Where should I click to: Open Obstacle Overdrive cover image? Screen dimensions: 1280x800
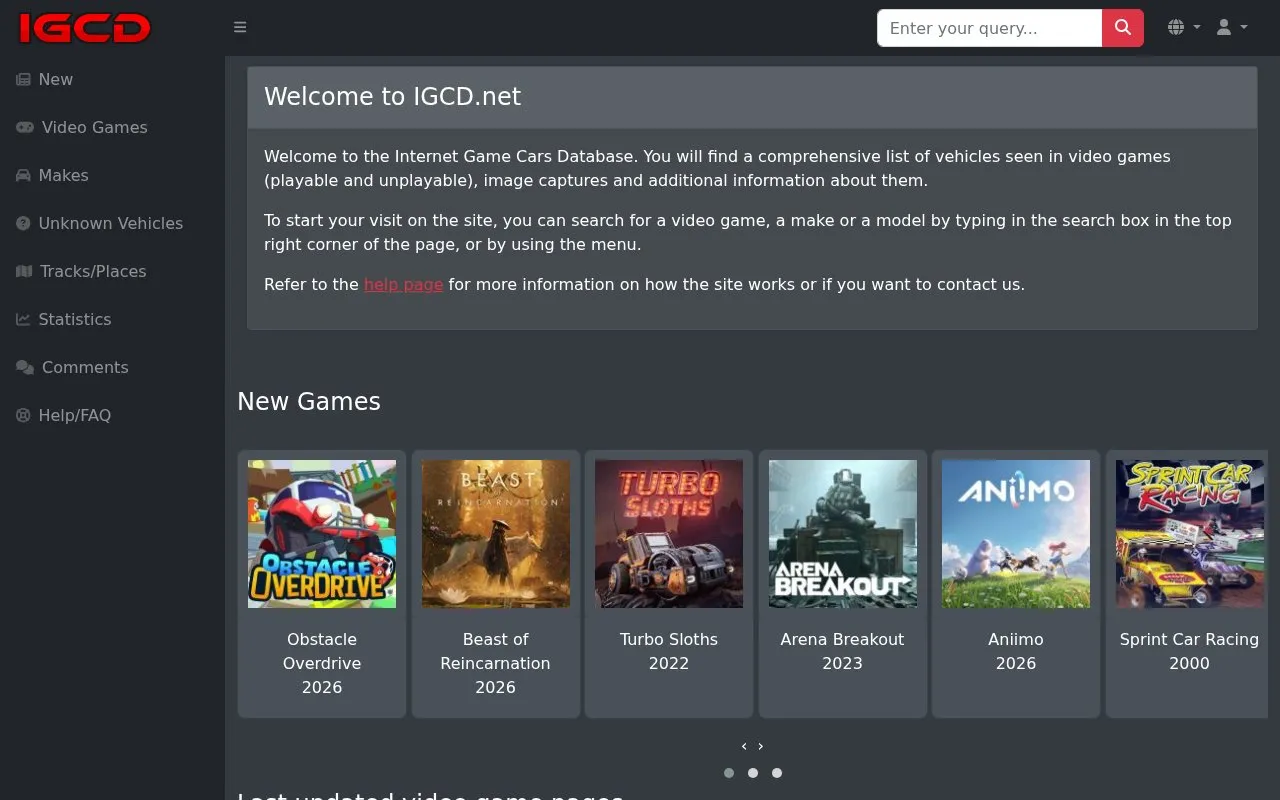tap(322, 534)
